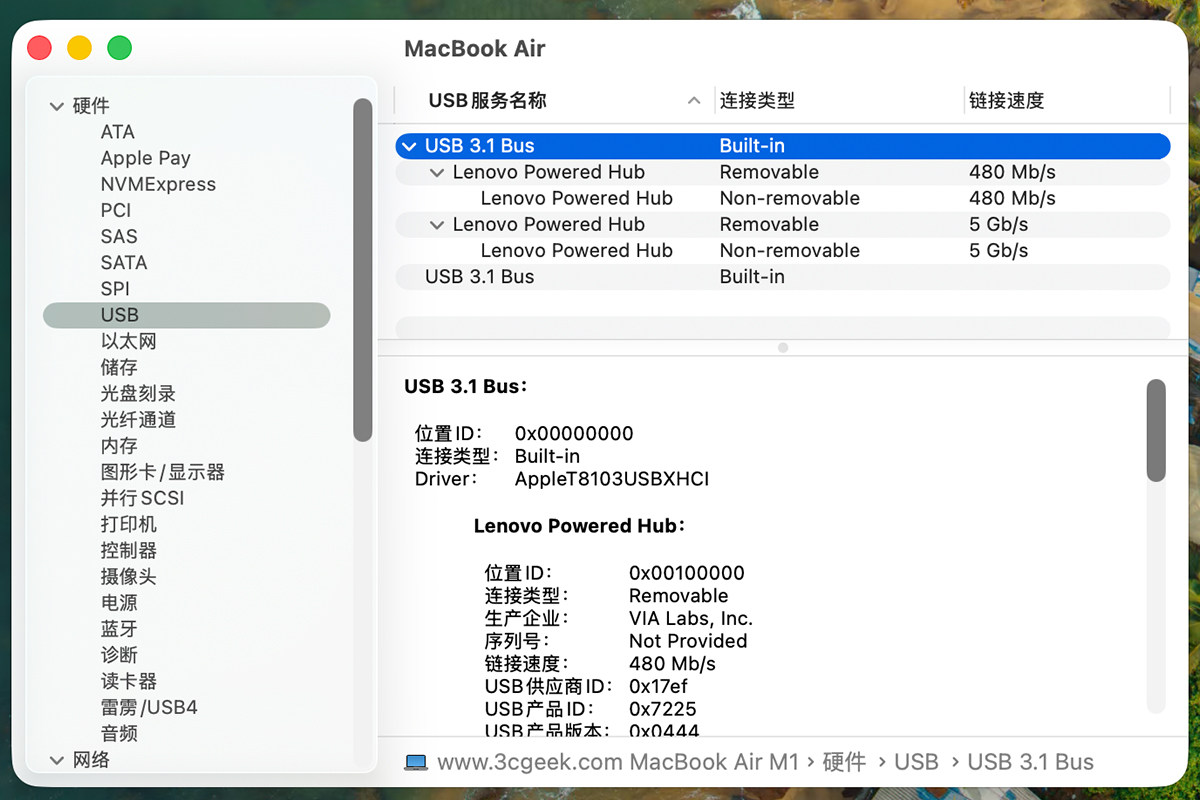The width and height of the screenshot is (1200, 800).
Task: Collapse the 网络 sidebar section
Action: (57, 760)
